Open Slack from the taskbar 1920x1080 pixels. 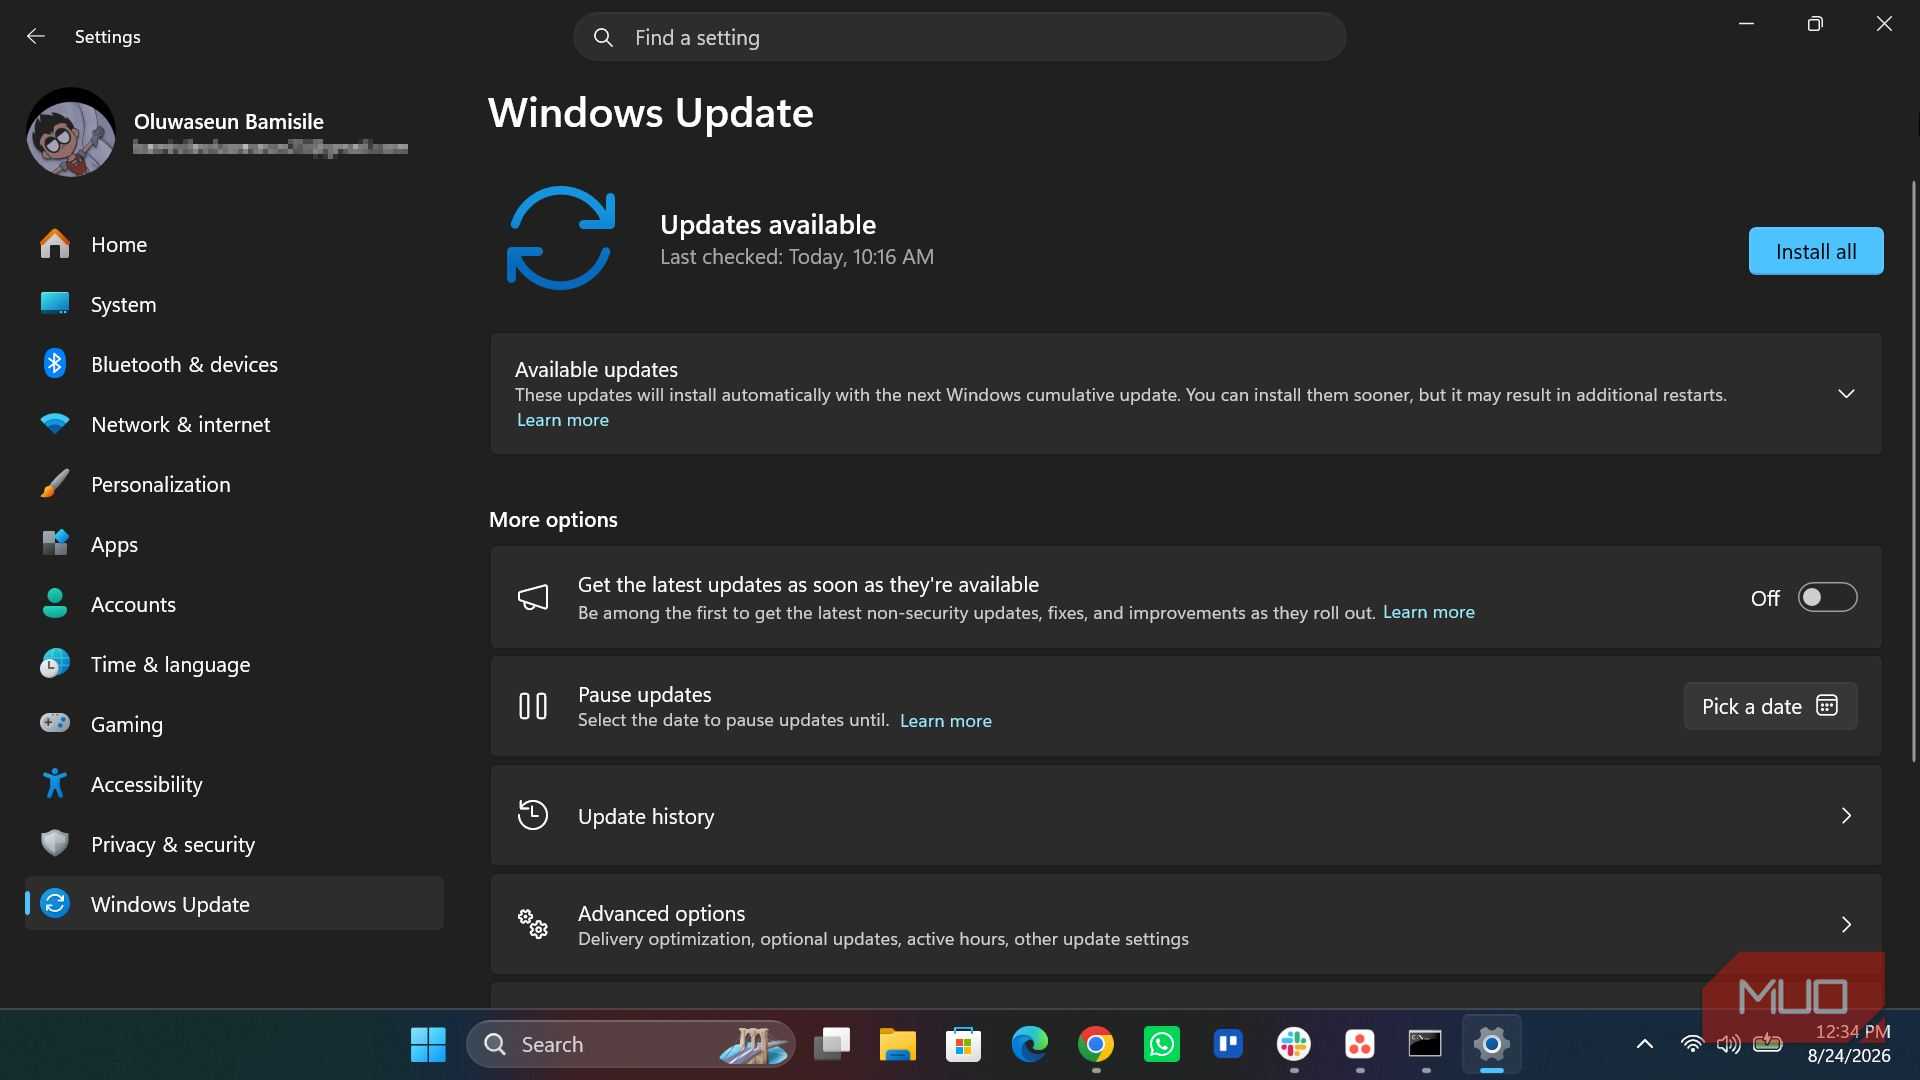coord(1294,1045)
